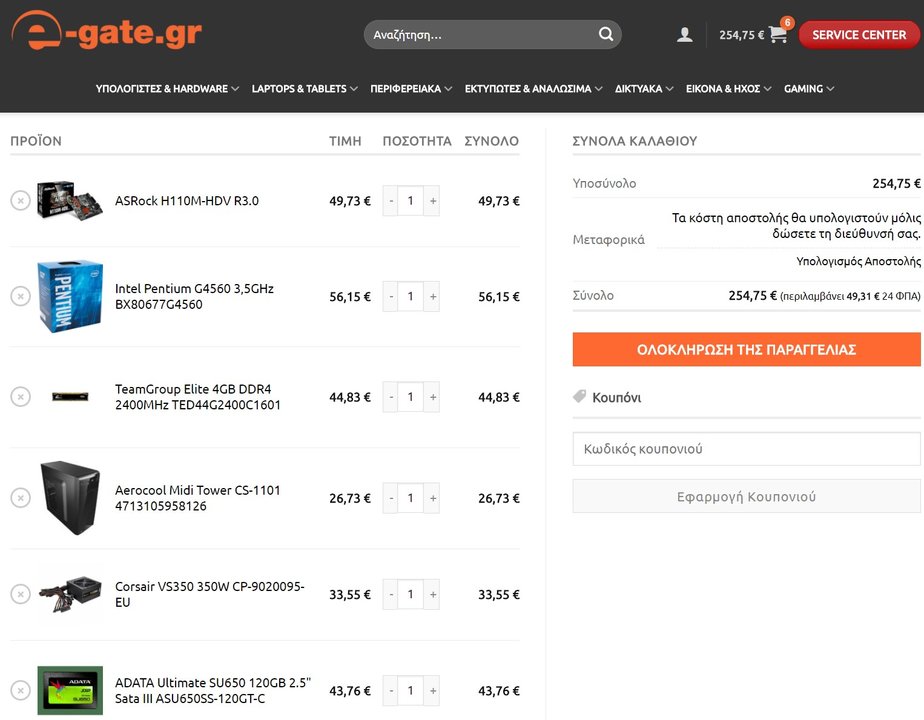Click the Corsair power supply thumbnail
The height and width of the screenshot is (720, 924).
click(x=70, y=594)
